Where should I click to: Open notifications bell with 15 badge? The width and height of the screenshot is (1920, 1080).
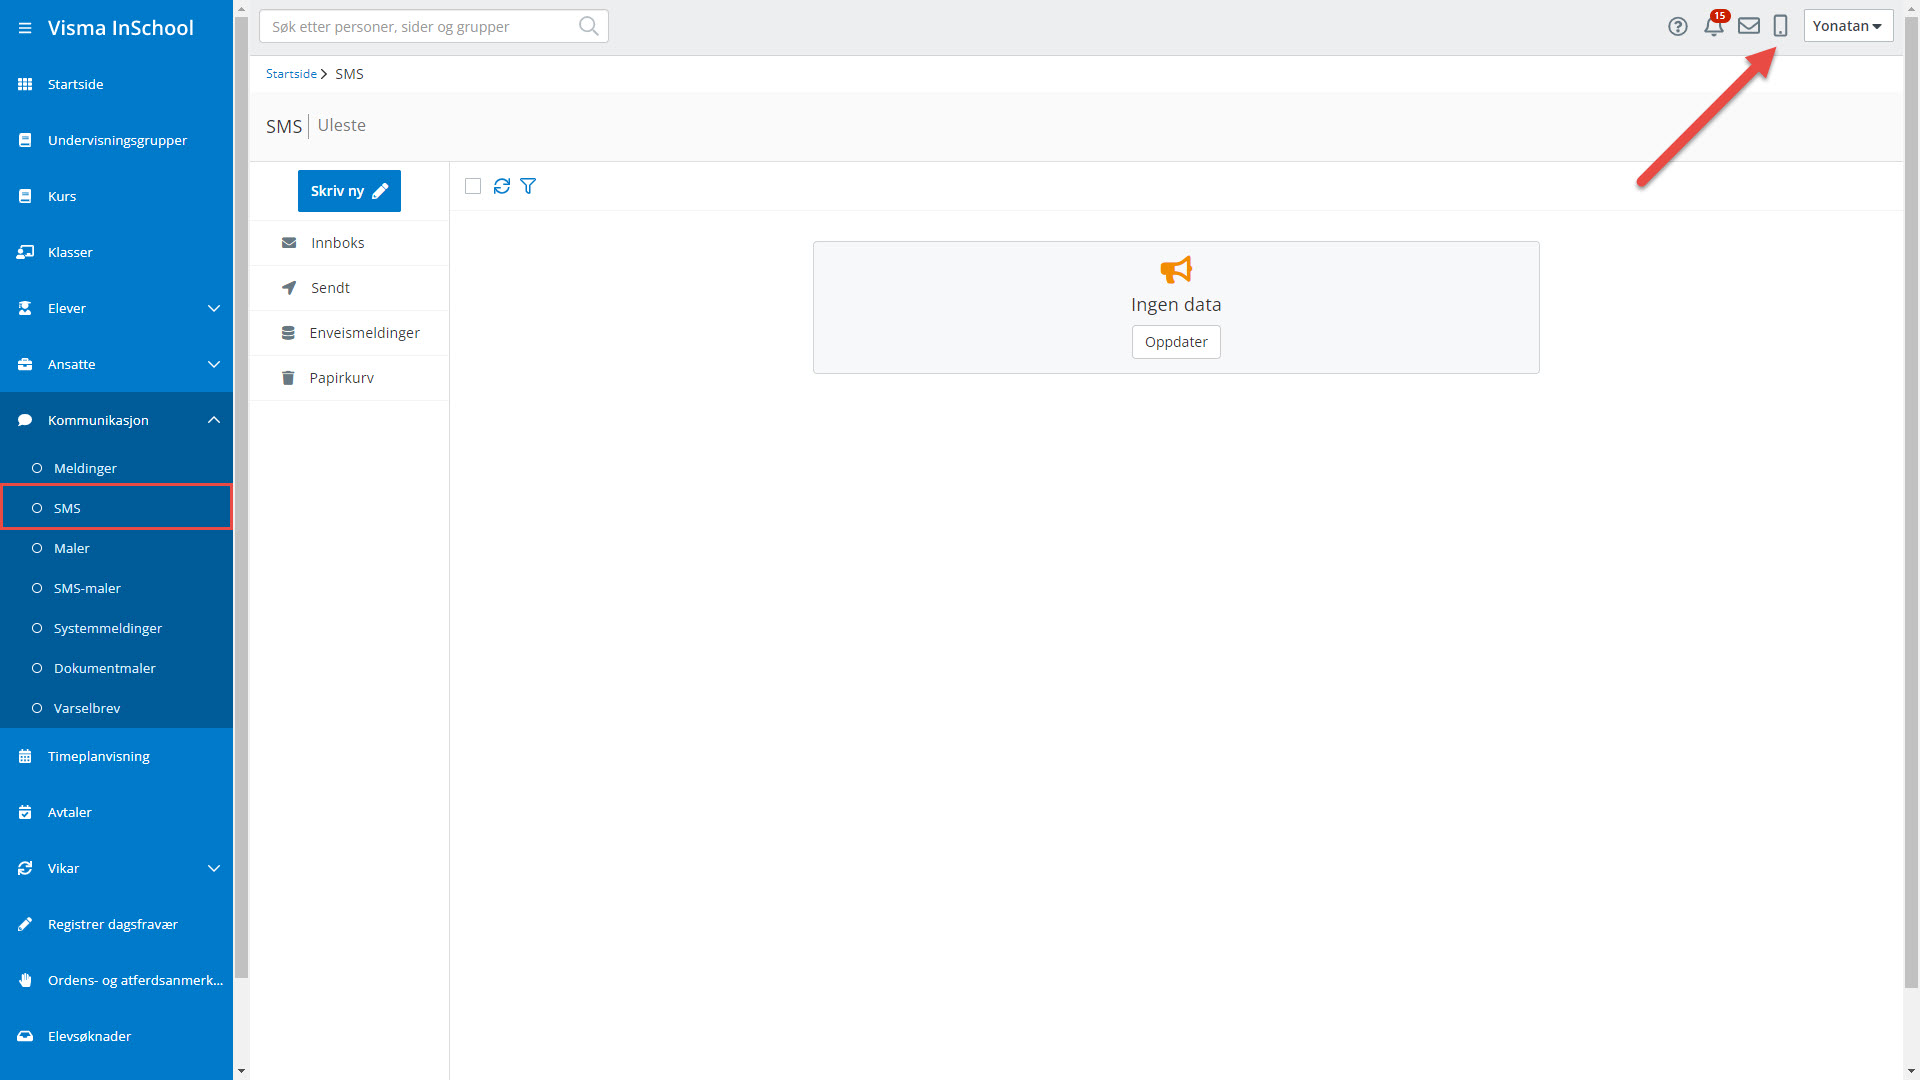(1714, 26)
